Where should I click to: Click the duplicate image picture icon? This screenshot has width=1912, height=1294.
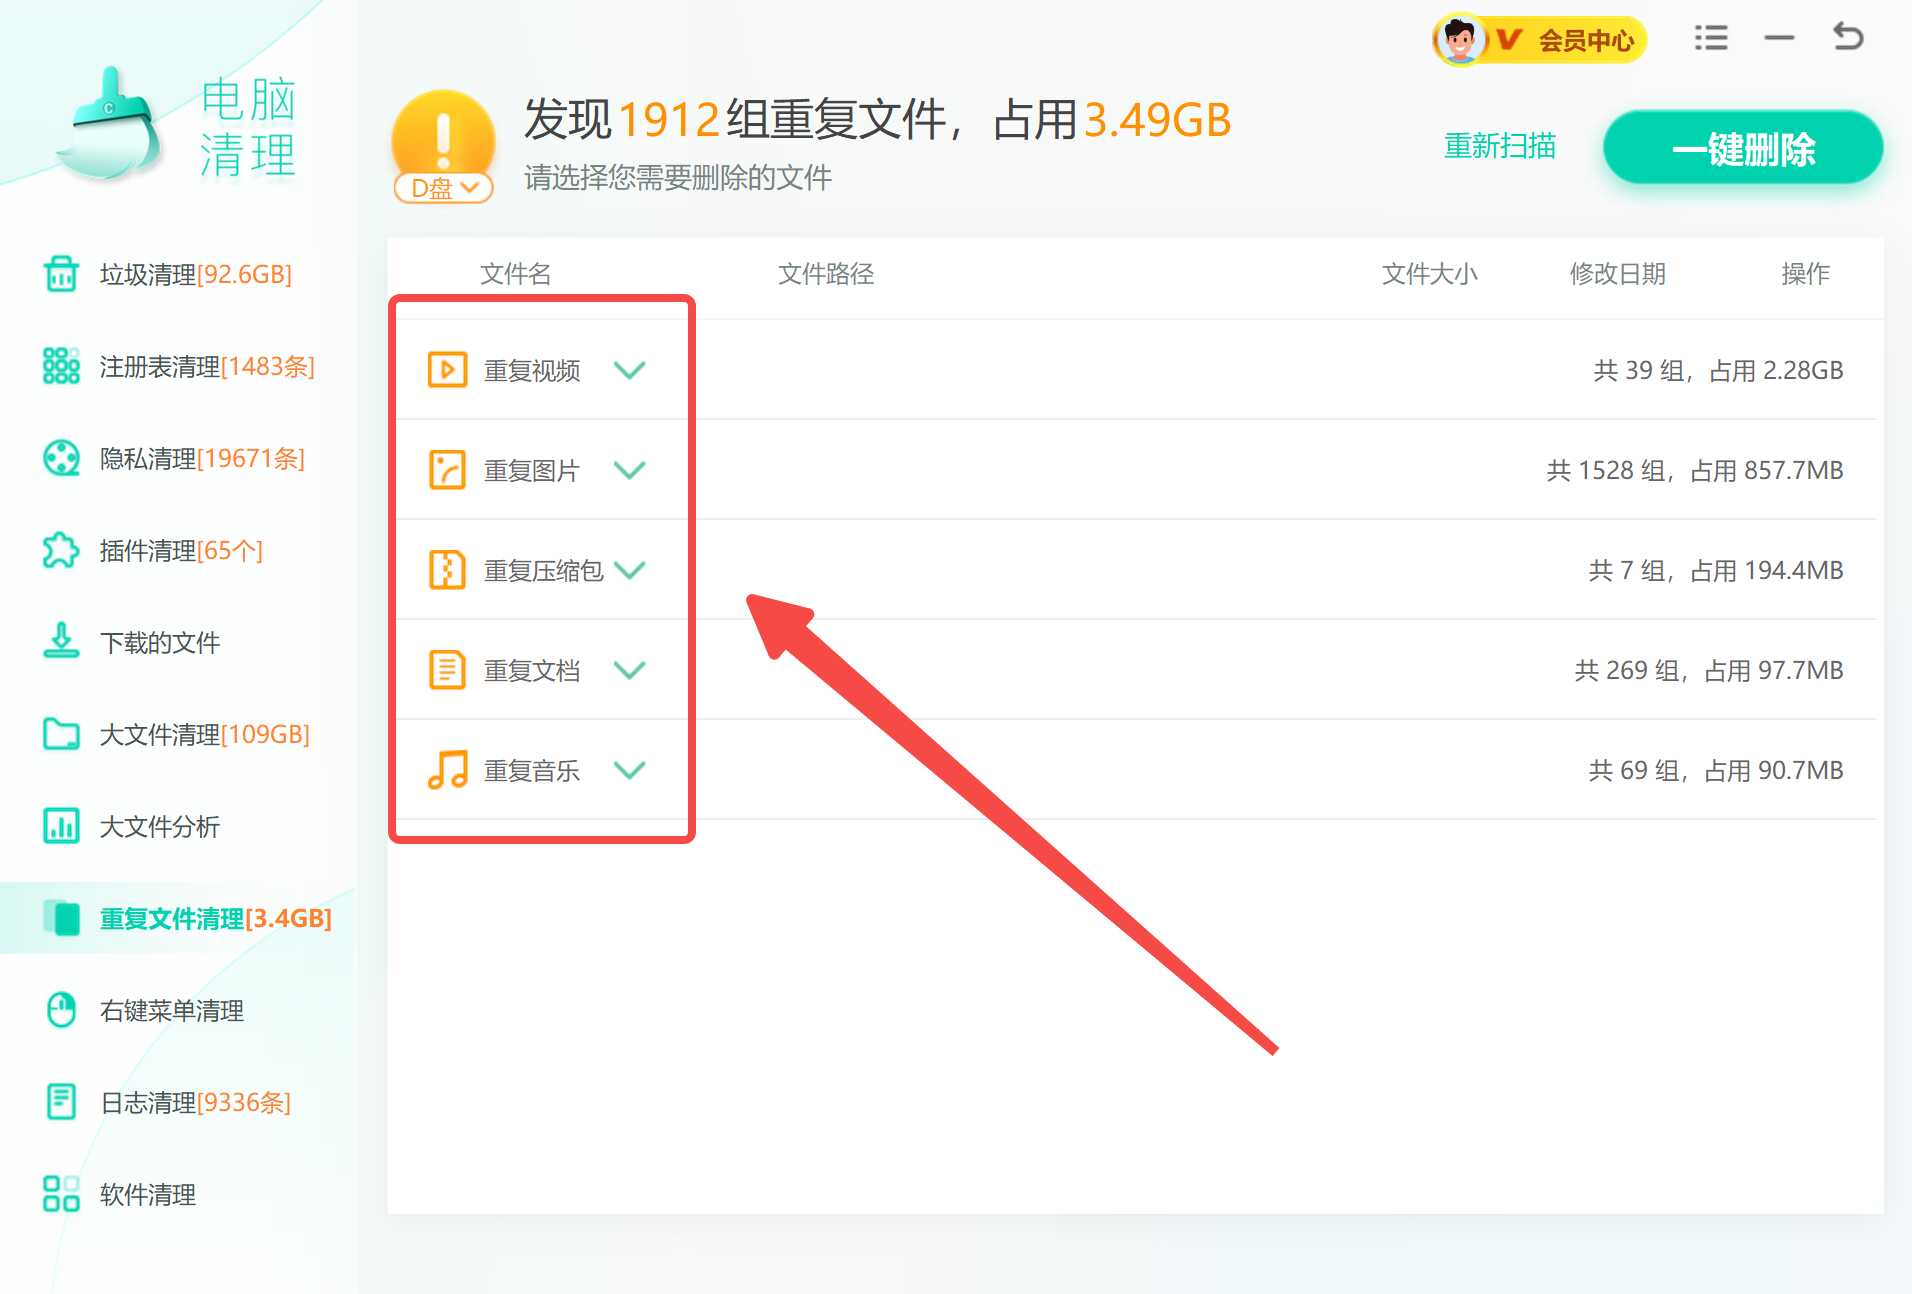447,469
